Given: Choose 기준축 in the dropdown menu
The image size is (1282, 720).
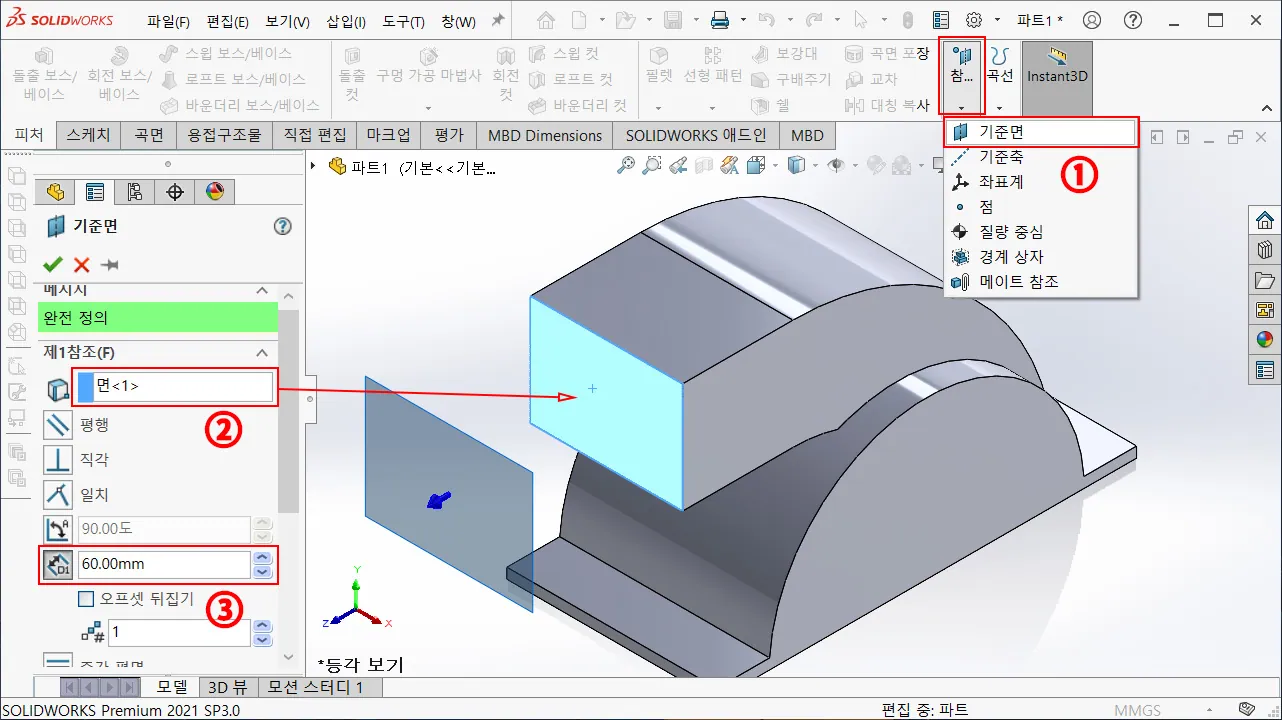Looking at the screenshot, I should click(x=1041, y=157).
